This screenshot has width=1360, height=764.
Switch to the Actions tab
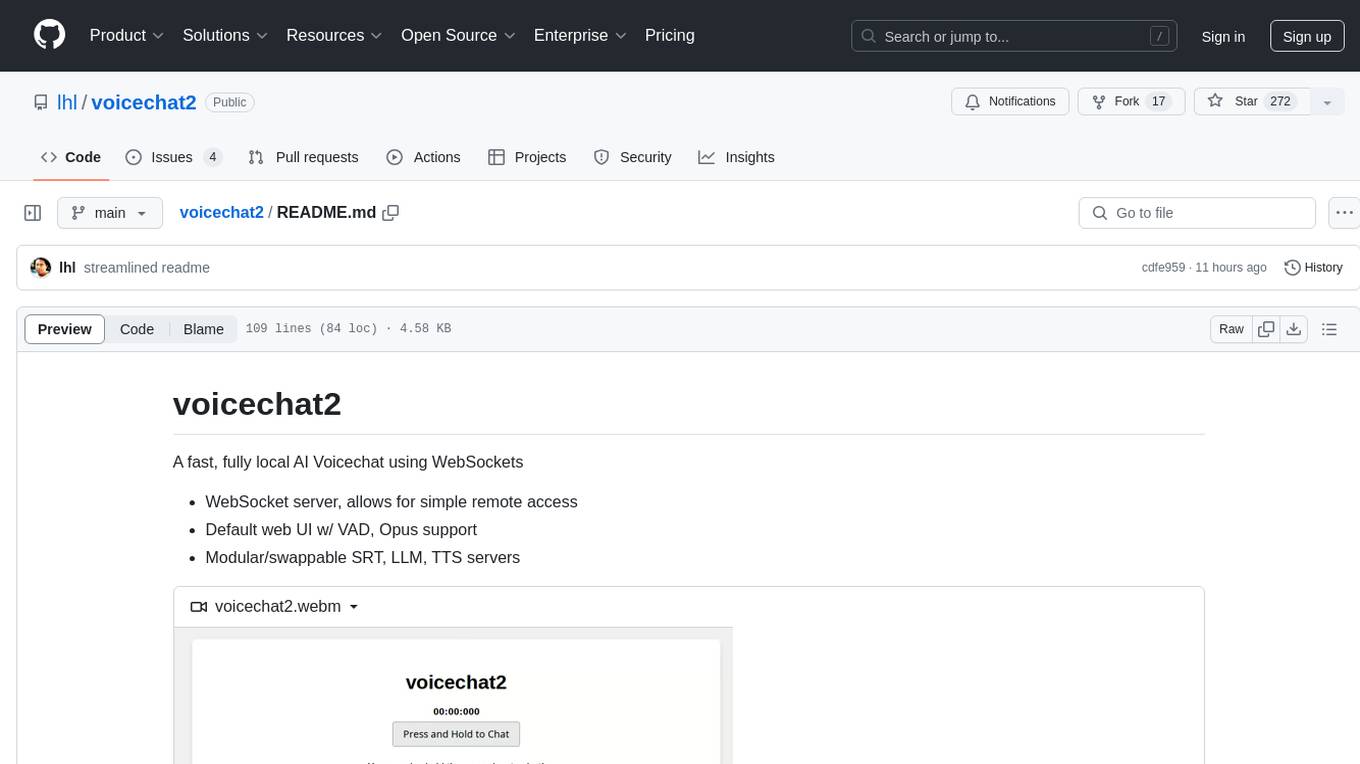coord(423,157)
